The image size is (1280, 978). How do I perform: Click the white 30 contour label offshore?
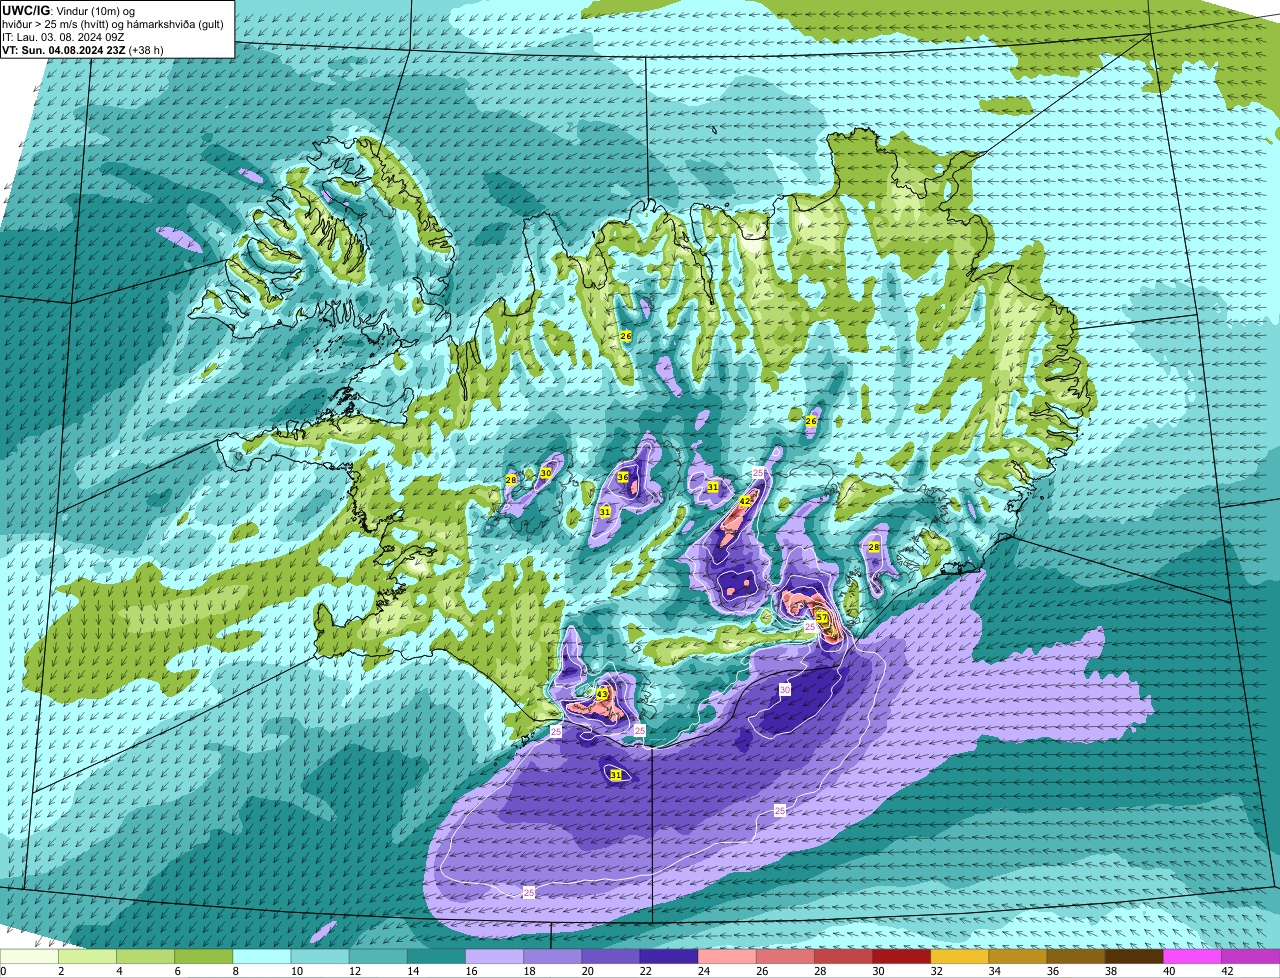785,690
